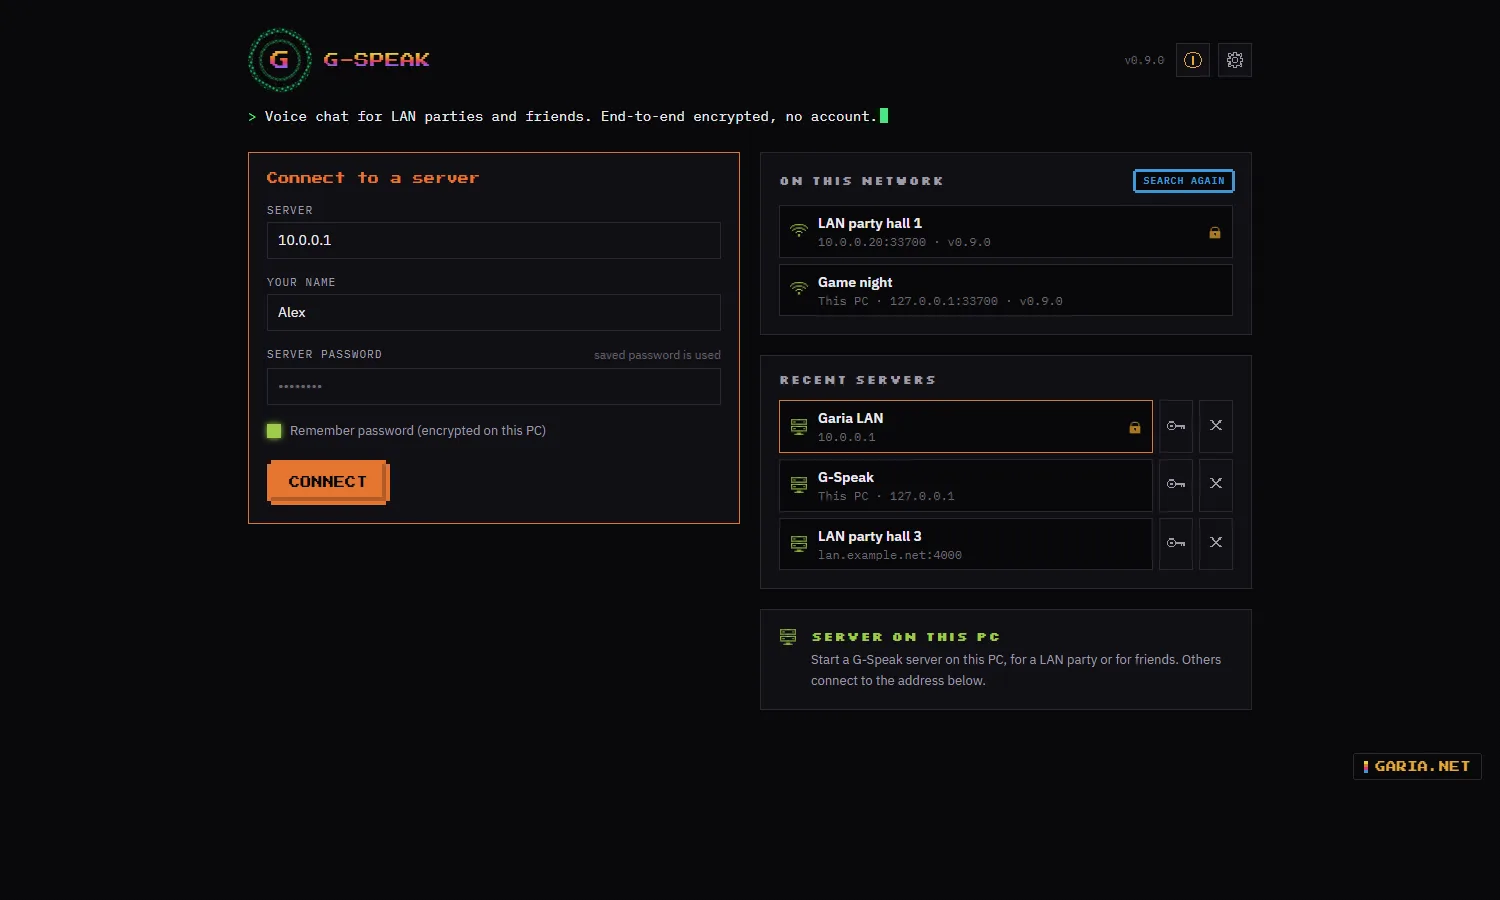Select Garia LAN recent server
The height and width of the screenshot is (900, 1500).
pos(966,427)
